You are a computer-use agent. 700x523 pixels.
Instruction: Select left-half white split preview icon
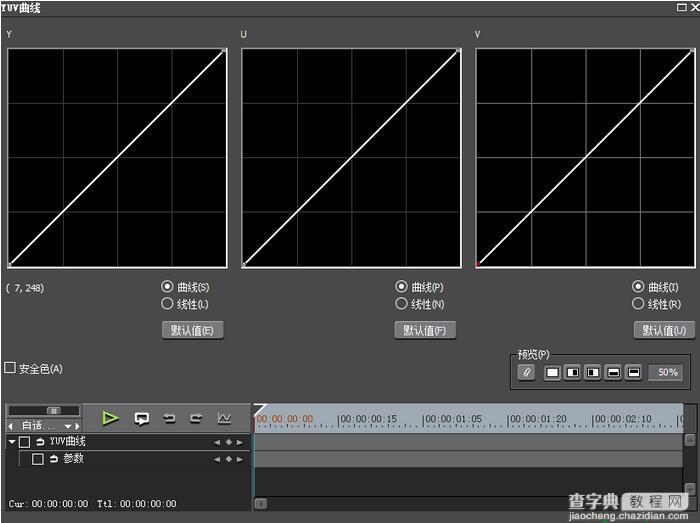click(573, 372)
